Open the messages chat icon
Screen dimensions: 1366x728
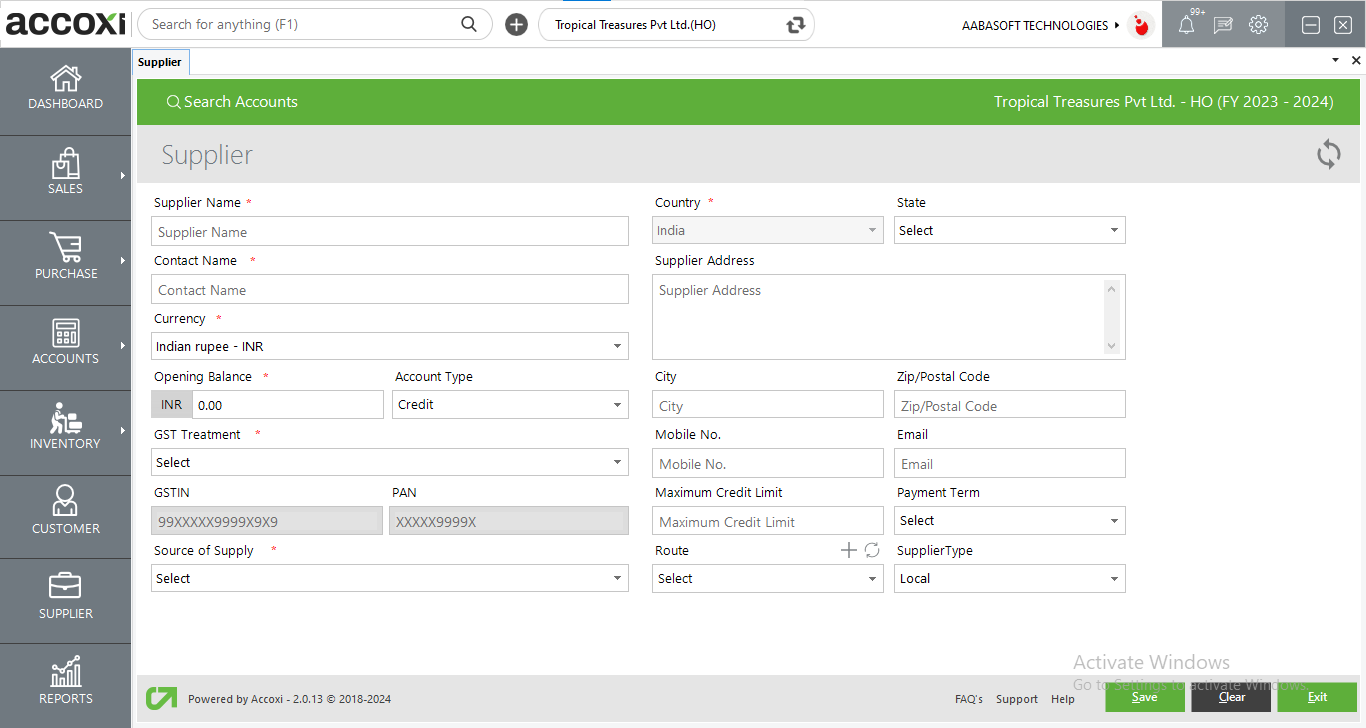pos(1222,26)
